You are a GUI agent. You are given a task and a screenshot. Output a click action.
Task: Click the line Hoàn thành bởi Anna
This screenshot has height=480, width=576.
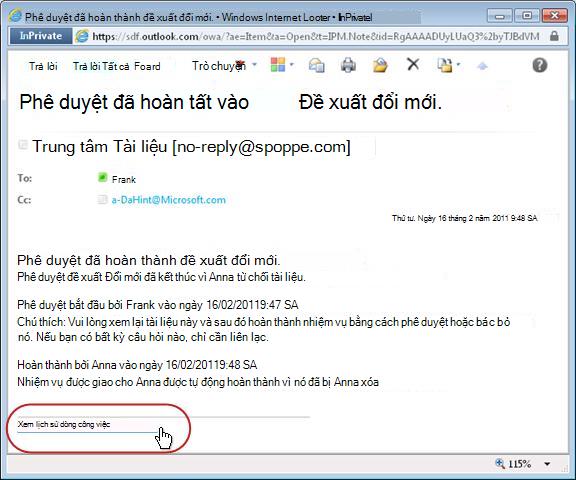[x=137, y=365]
